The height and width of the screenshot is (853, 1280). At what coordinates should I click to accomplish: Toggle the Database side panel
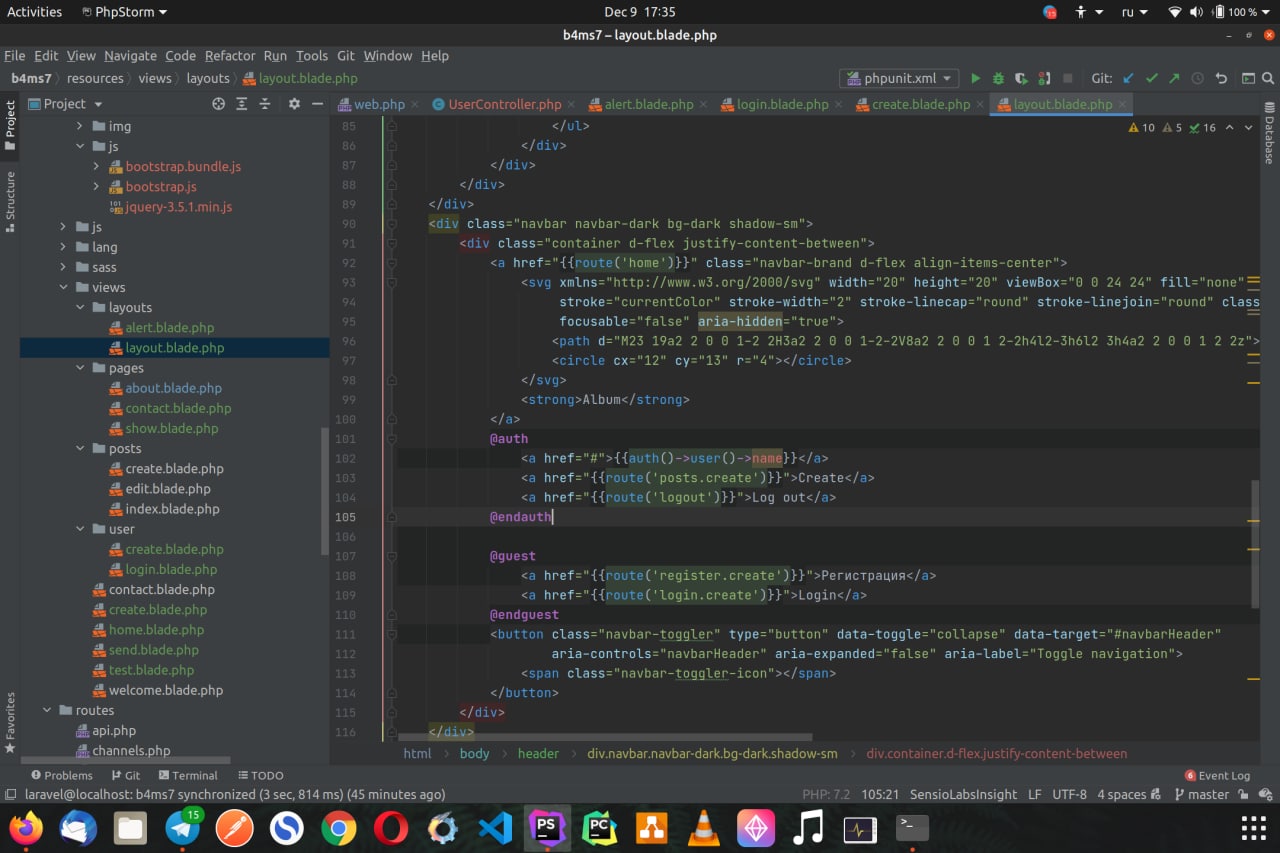coord(1269,132)
